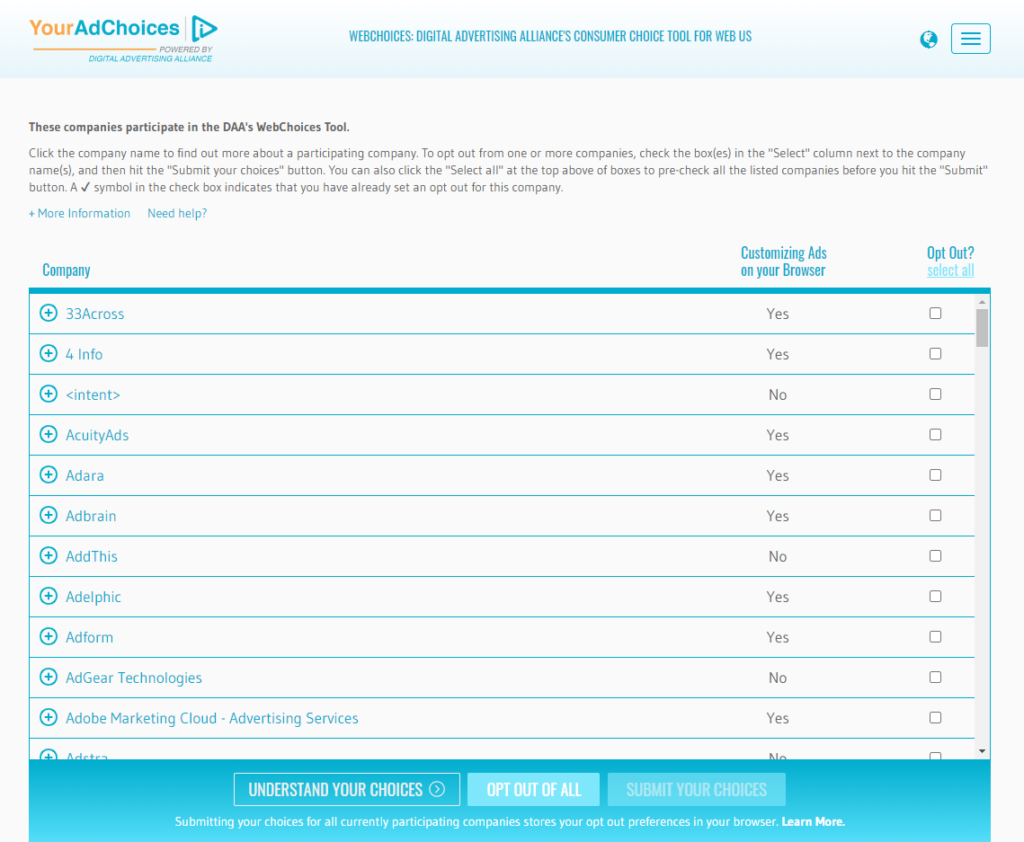Screen dimensions: 1024x842
Task: Open AdGear Technologies company link
Action: [134, 678]
